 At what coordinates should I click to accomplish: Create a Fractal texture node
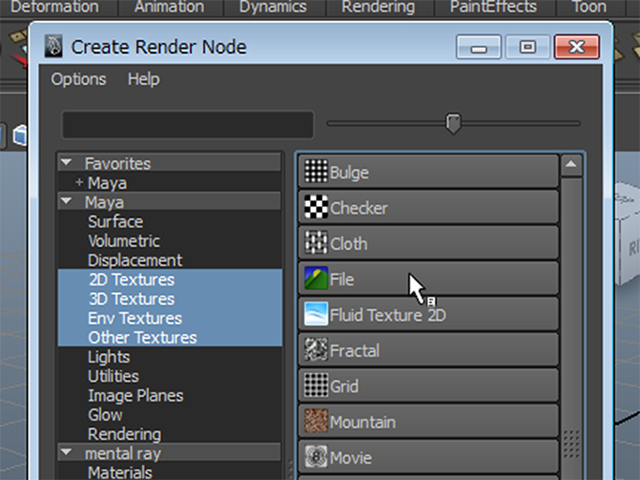[x=428, y=350]
